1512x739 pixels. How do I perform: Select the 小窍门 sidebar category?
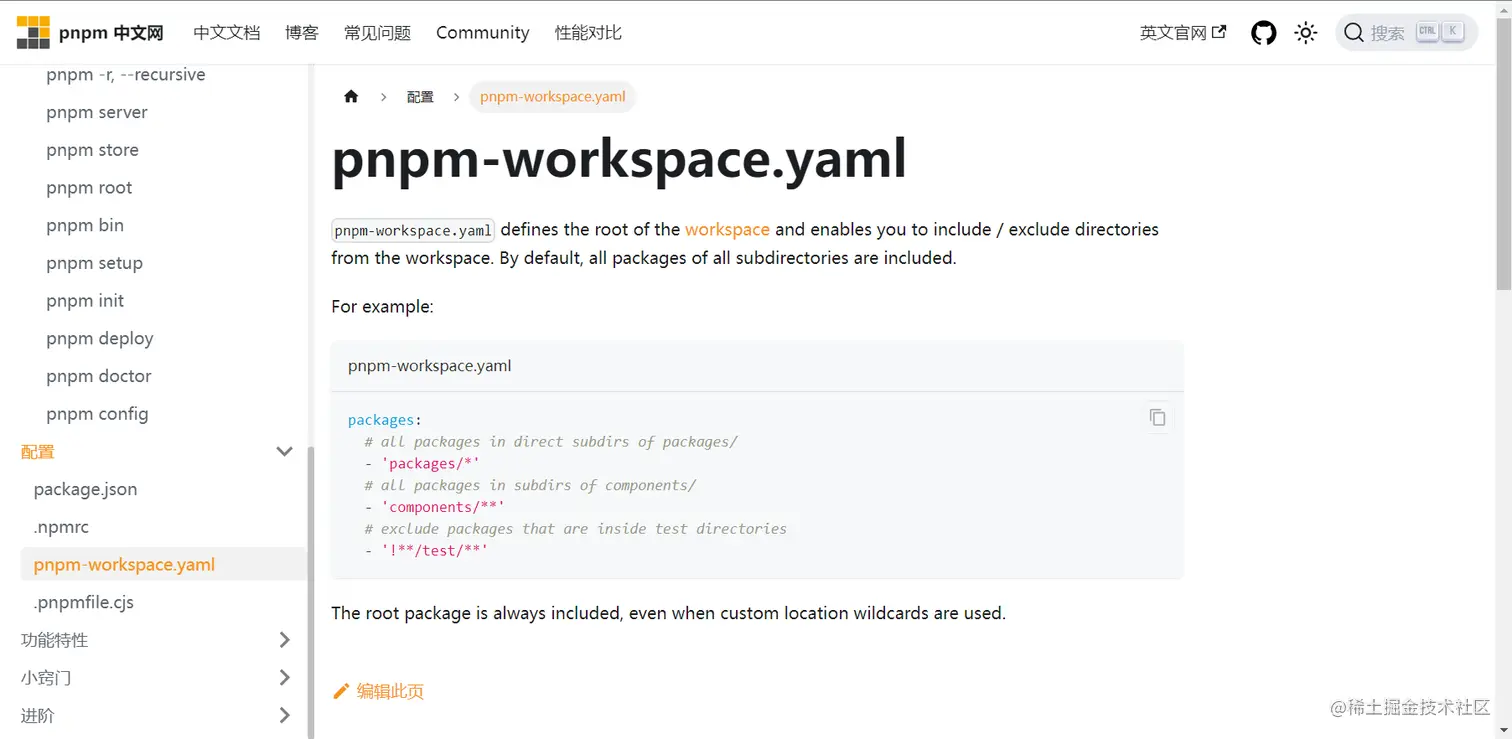46,678
